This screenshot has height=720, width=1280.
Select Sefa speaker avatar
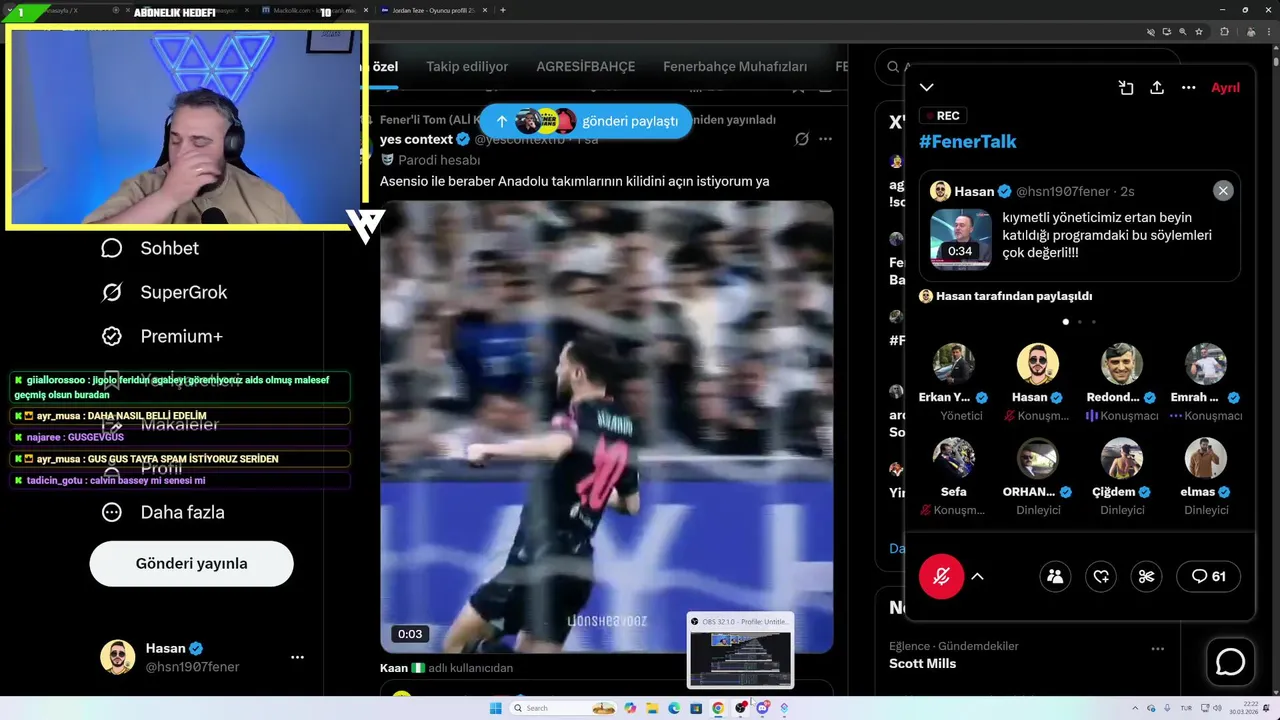[x=954, y=458]
